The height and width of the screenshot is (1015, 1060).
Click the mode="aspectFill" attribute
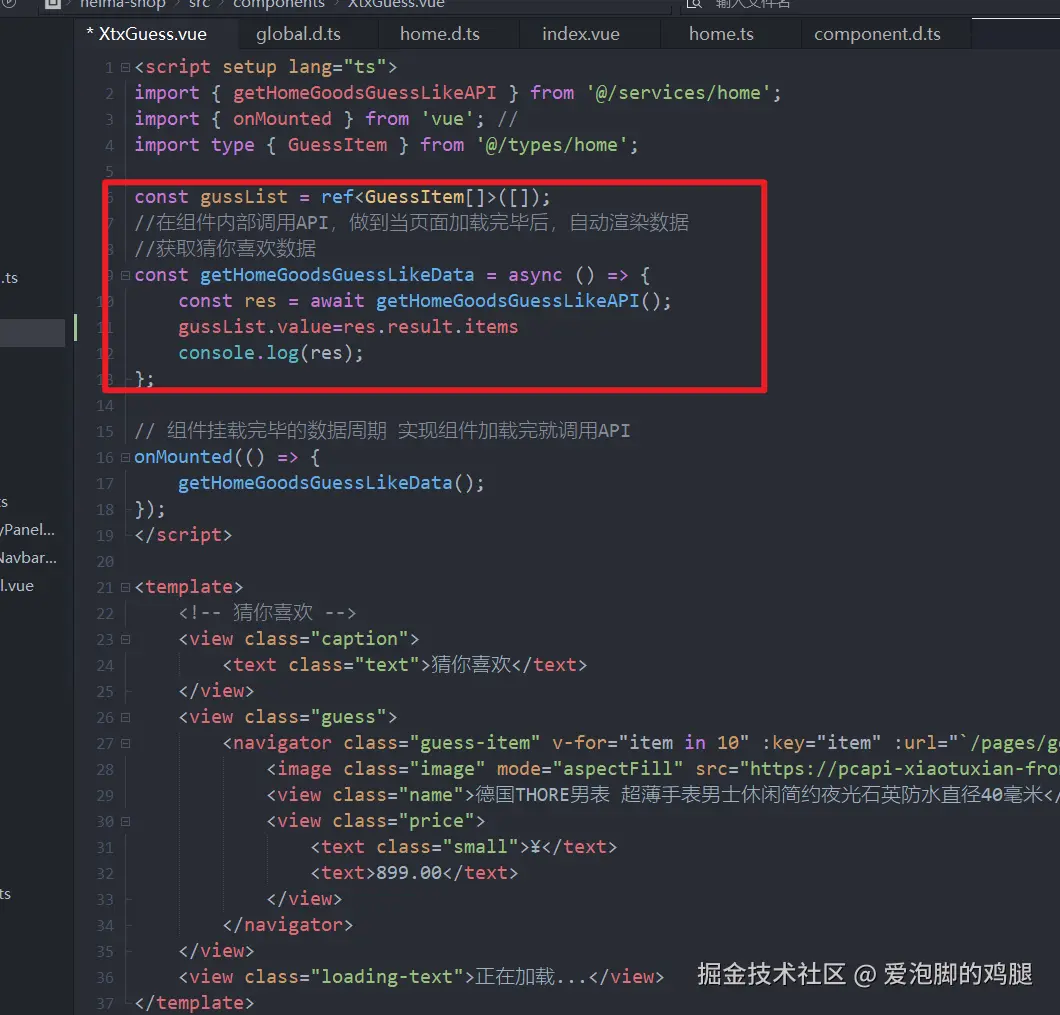click(589, 769)
